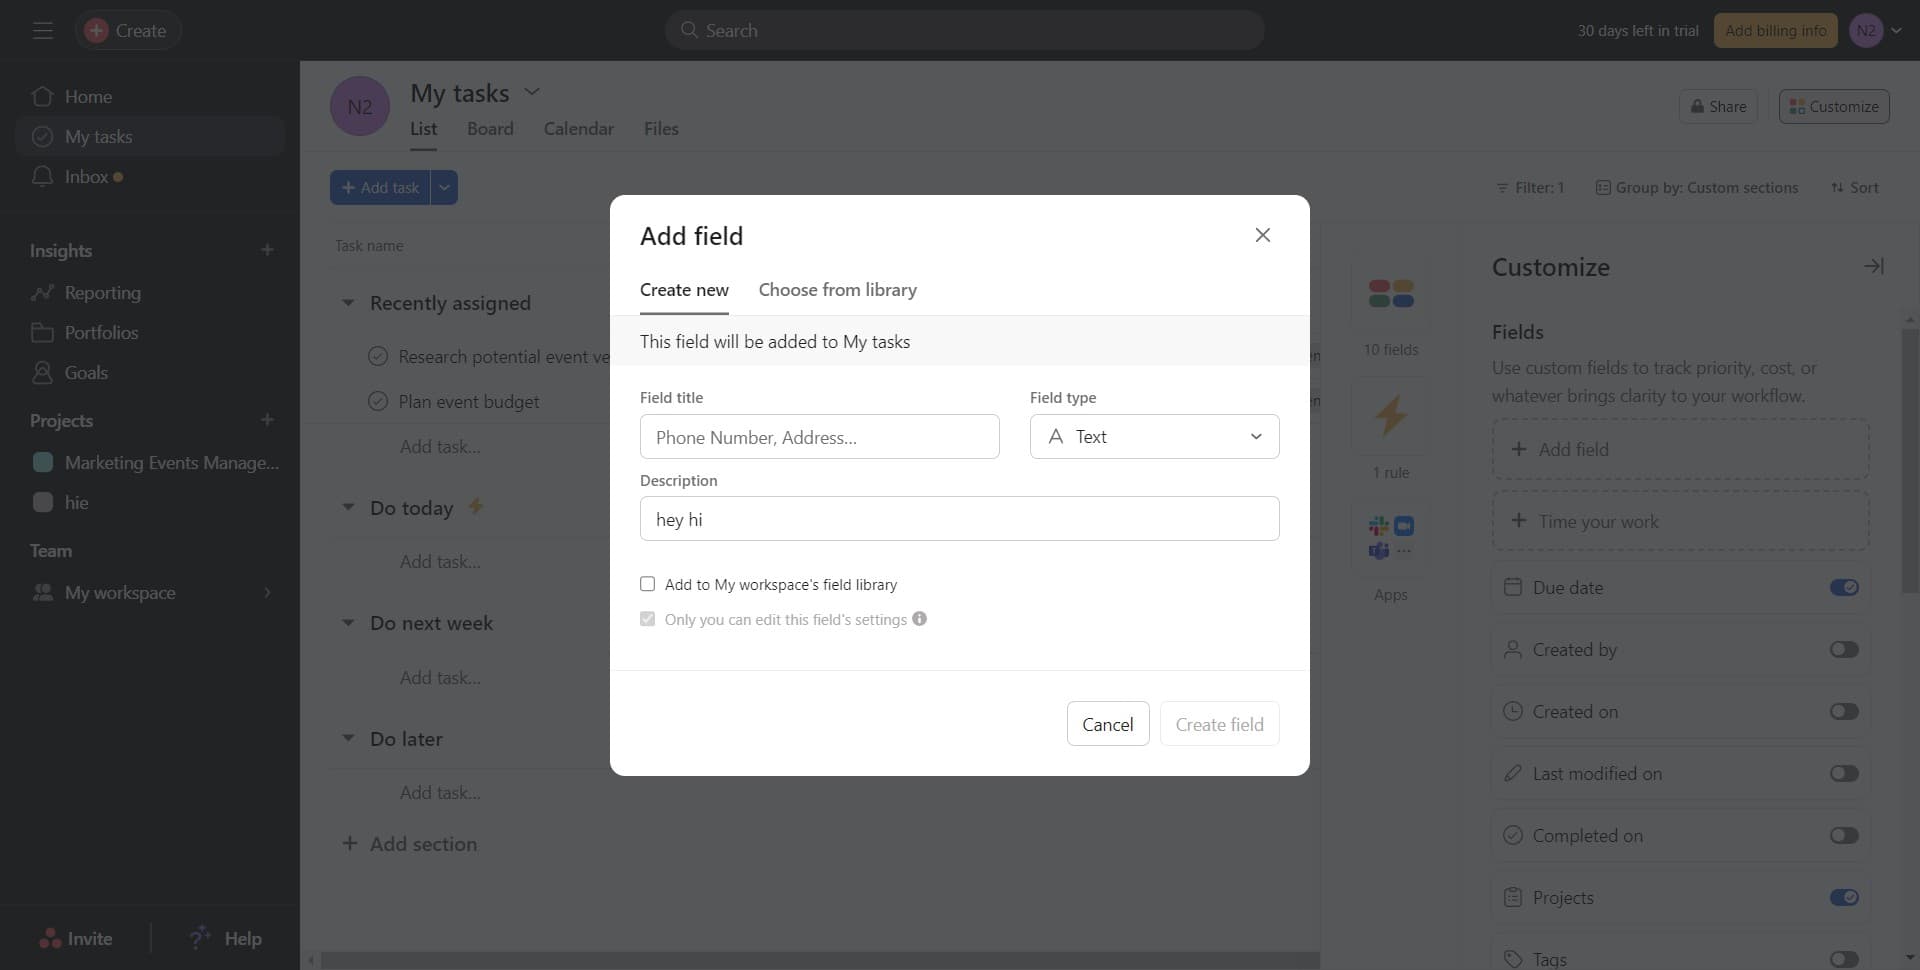Viewport: 1920px width, 970px height.
Task: Open Inbox via the bell icon
Action: point(42,177)
